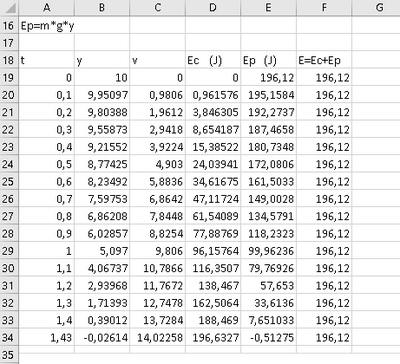Select cell with value 47,11724
This screenshot has height=364, width=400.
213,199
